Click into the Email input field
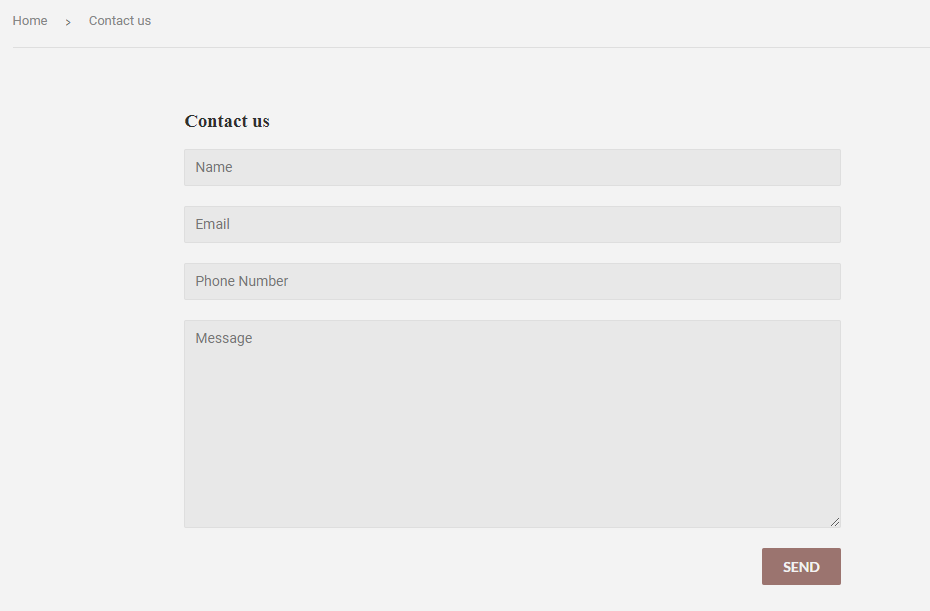 pyautogui.click(x=512, y=224)
